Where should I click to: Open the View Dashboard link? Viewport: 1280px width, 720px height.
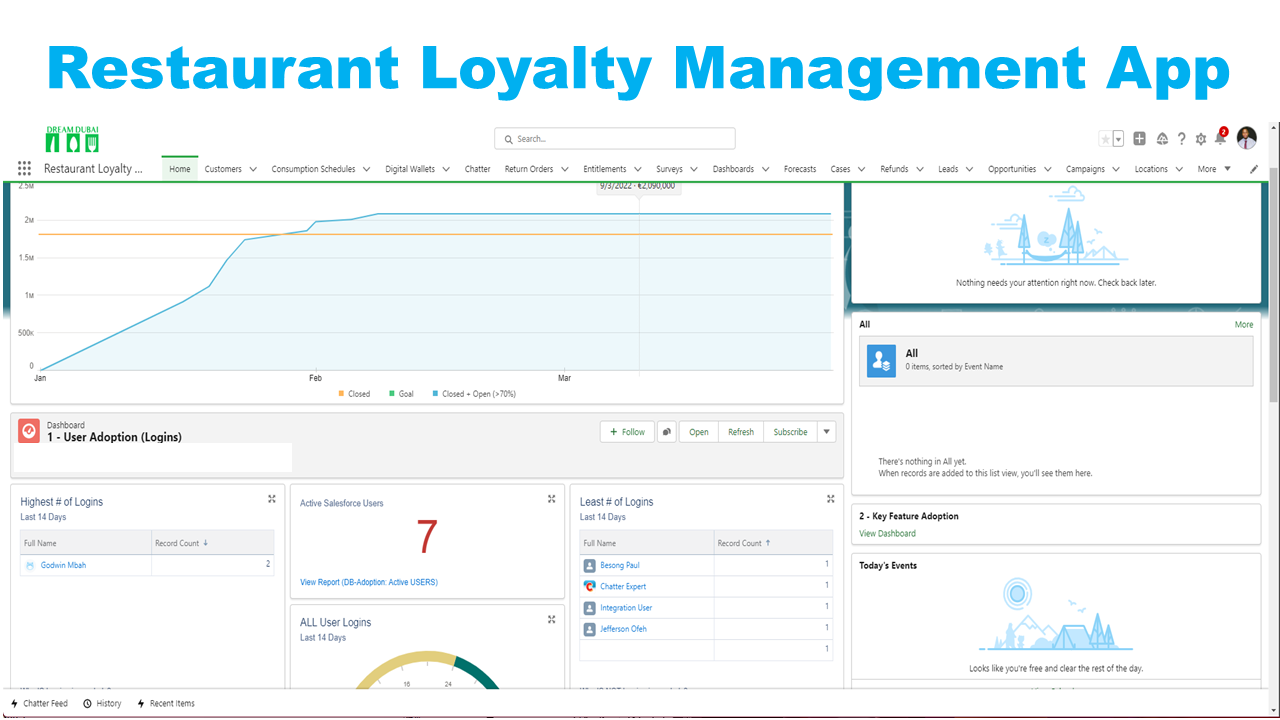tap(887, 533)
